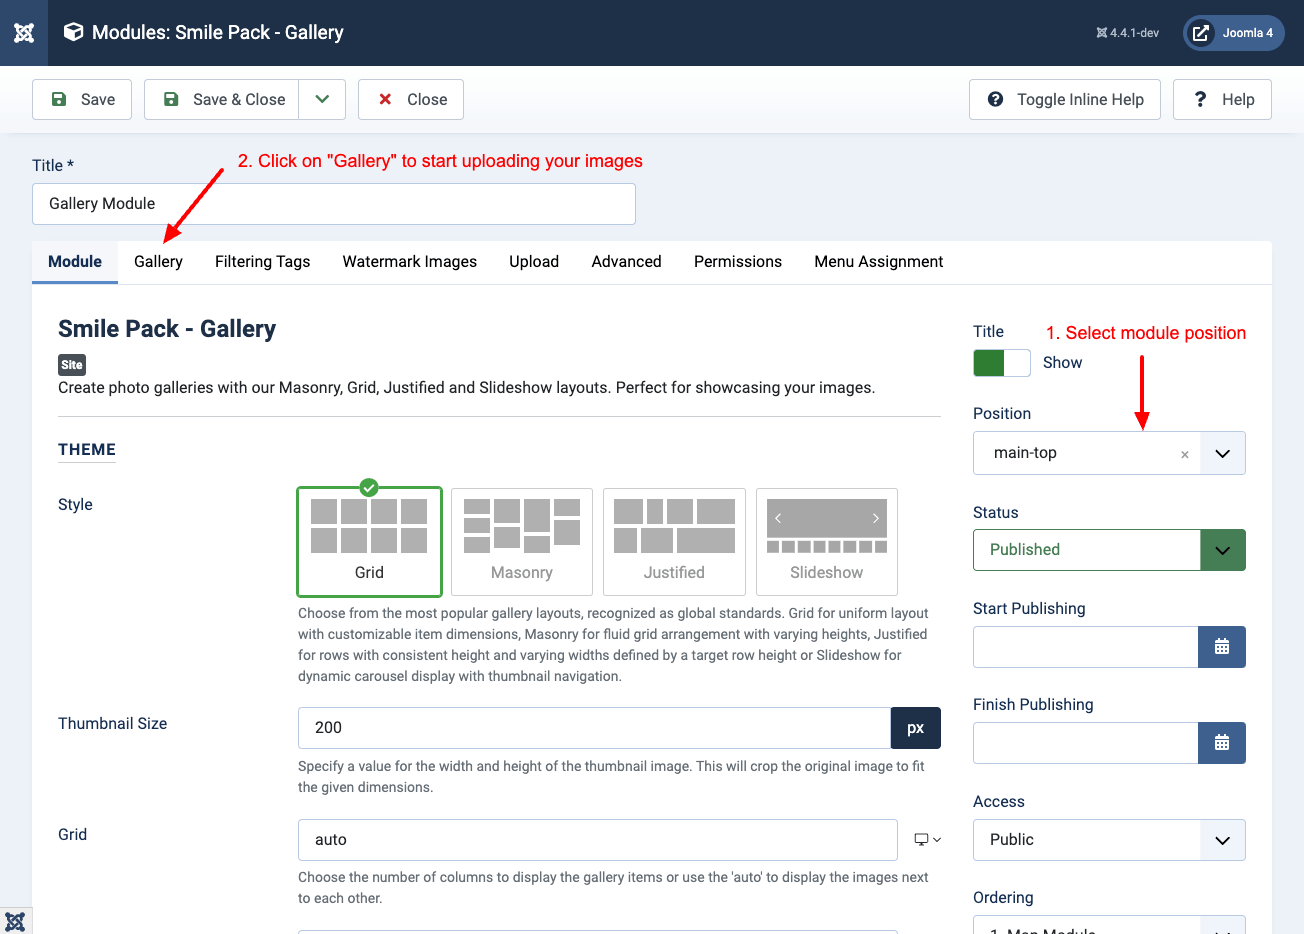This screenshot has width=1304, height=934.
Task: Click the THEME section heading
Action: 87,450
